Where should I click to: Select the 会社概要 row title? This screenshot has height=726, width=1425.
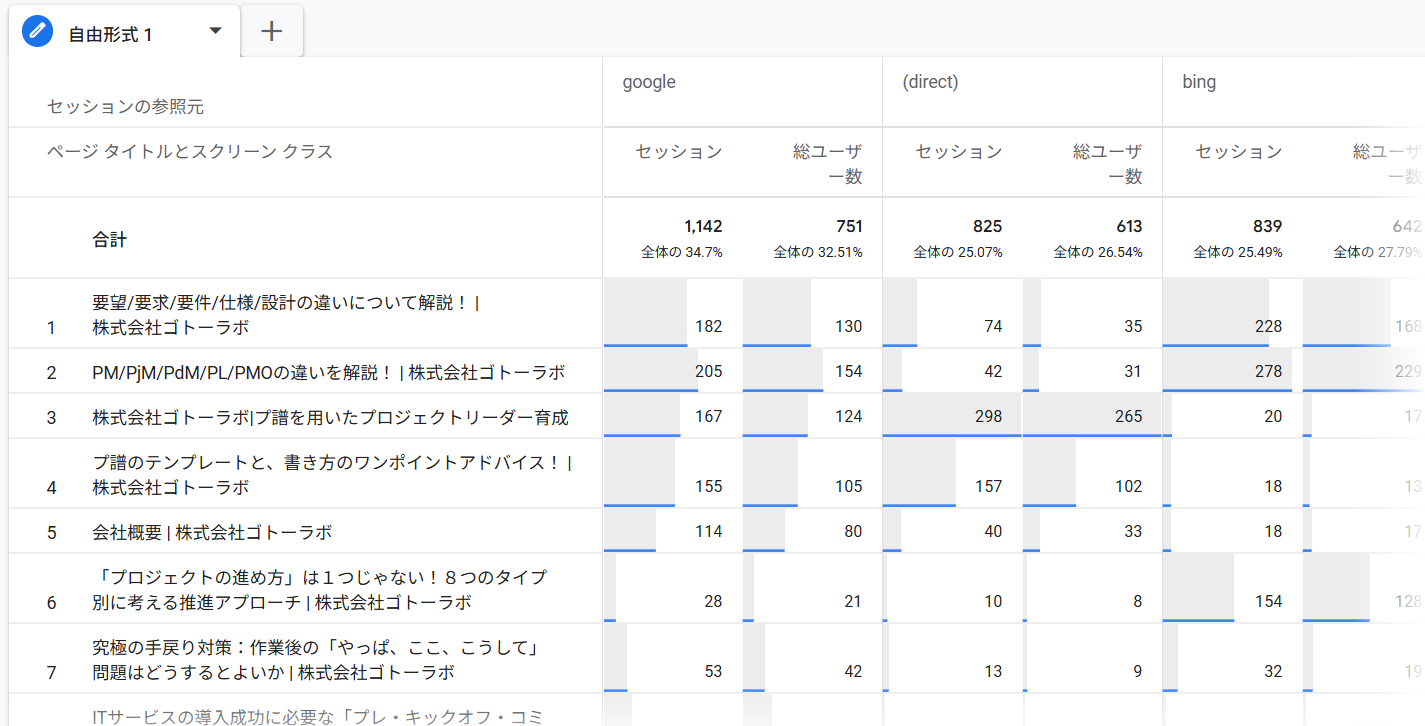pyautogui.click(x=212, y=532)
